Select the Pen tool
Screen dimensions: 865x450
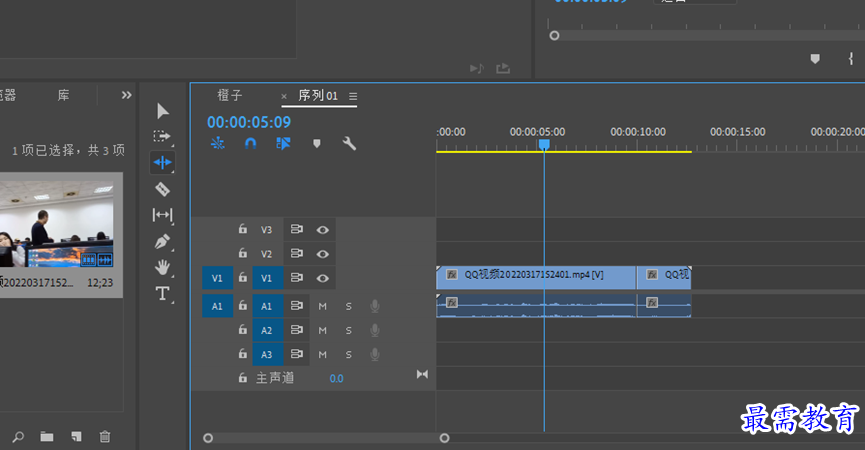162,242
